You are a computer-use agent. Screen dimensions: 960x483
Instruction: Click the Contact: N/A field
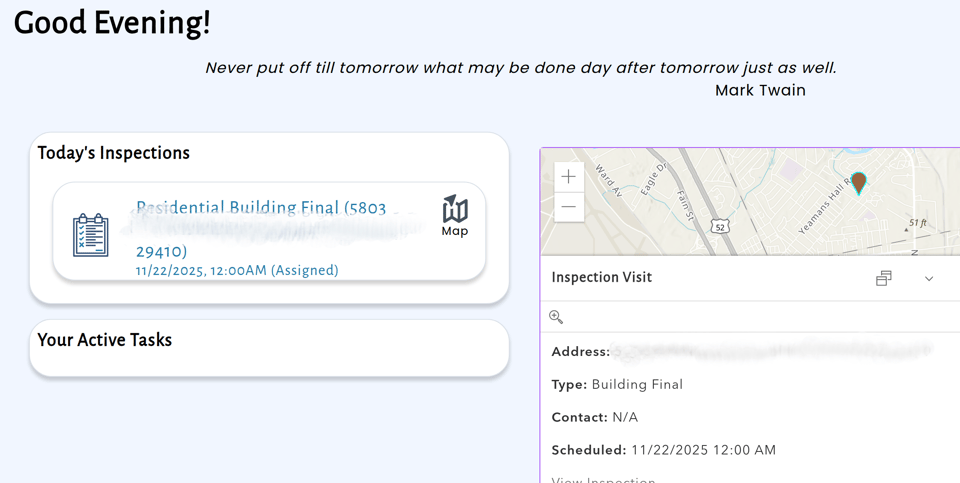[594, 417]
